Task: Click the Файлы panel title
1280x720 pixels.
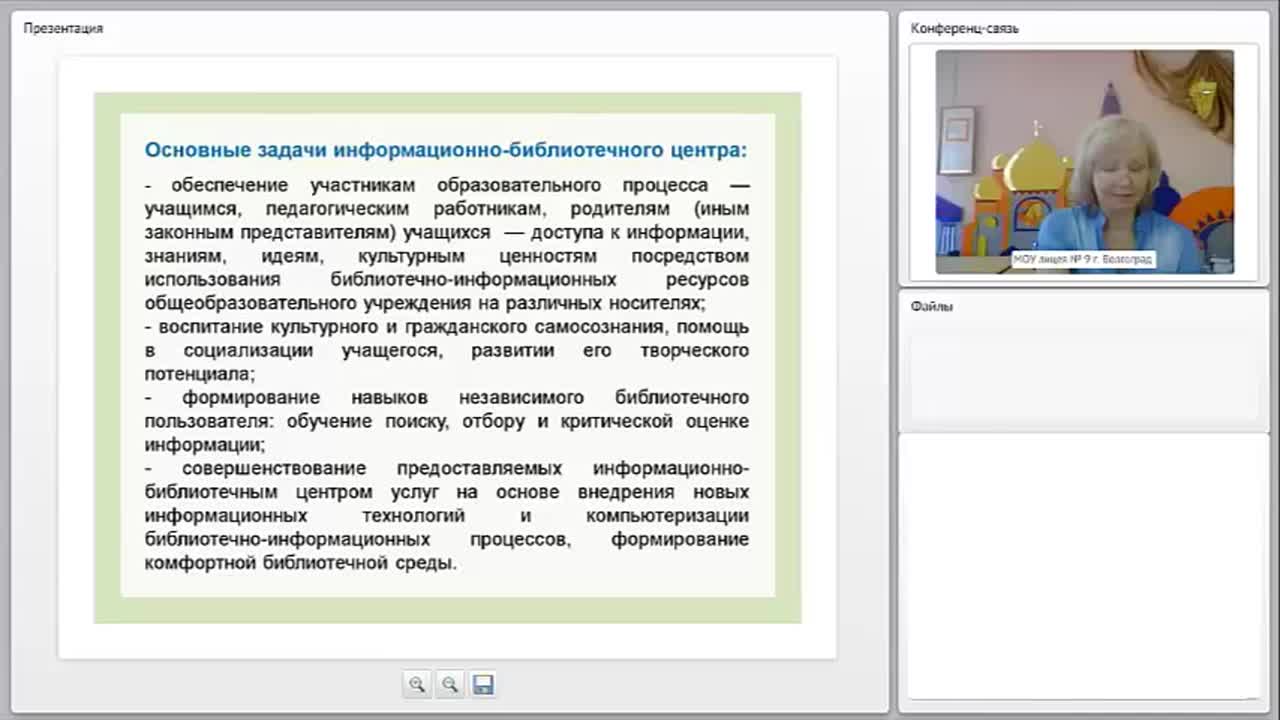Action: pos(931,307)
